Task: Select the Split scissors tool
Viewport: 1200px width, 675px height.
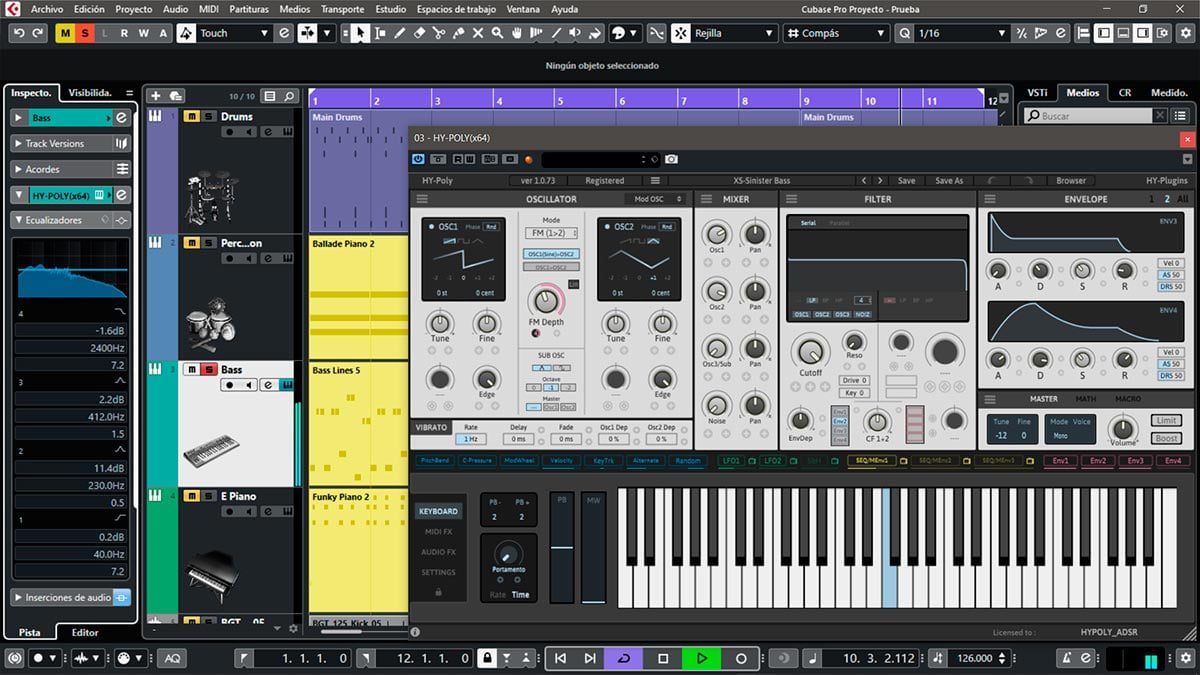Action: point(439,33)
